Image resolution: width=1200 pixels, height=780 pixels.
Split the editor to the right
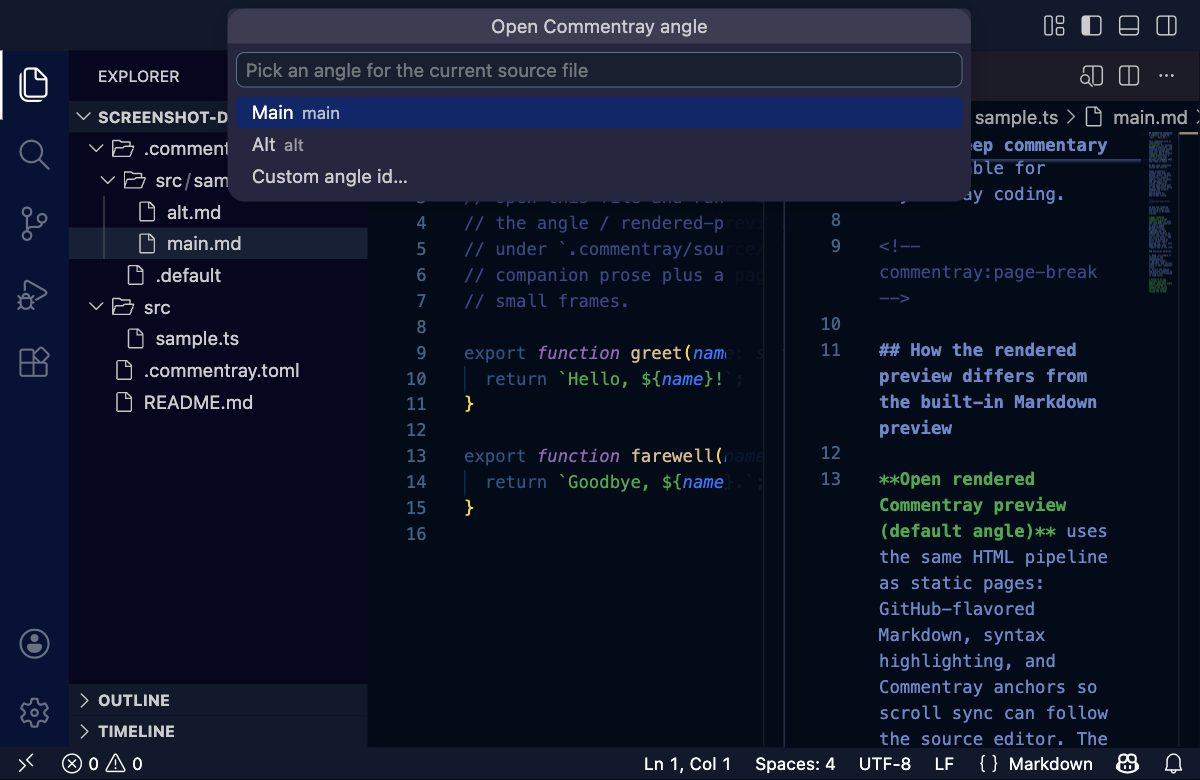pos(1129,76)
